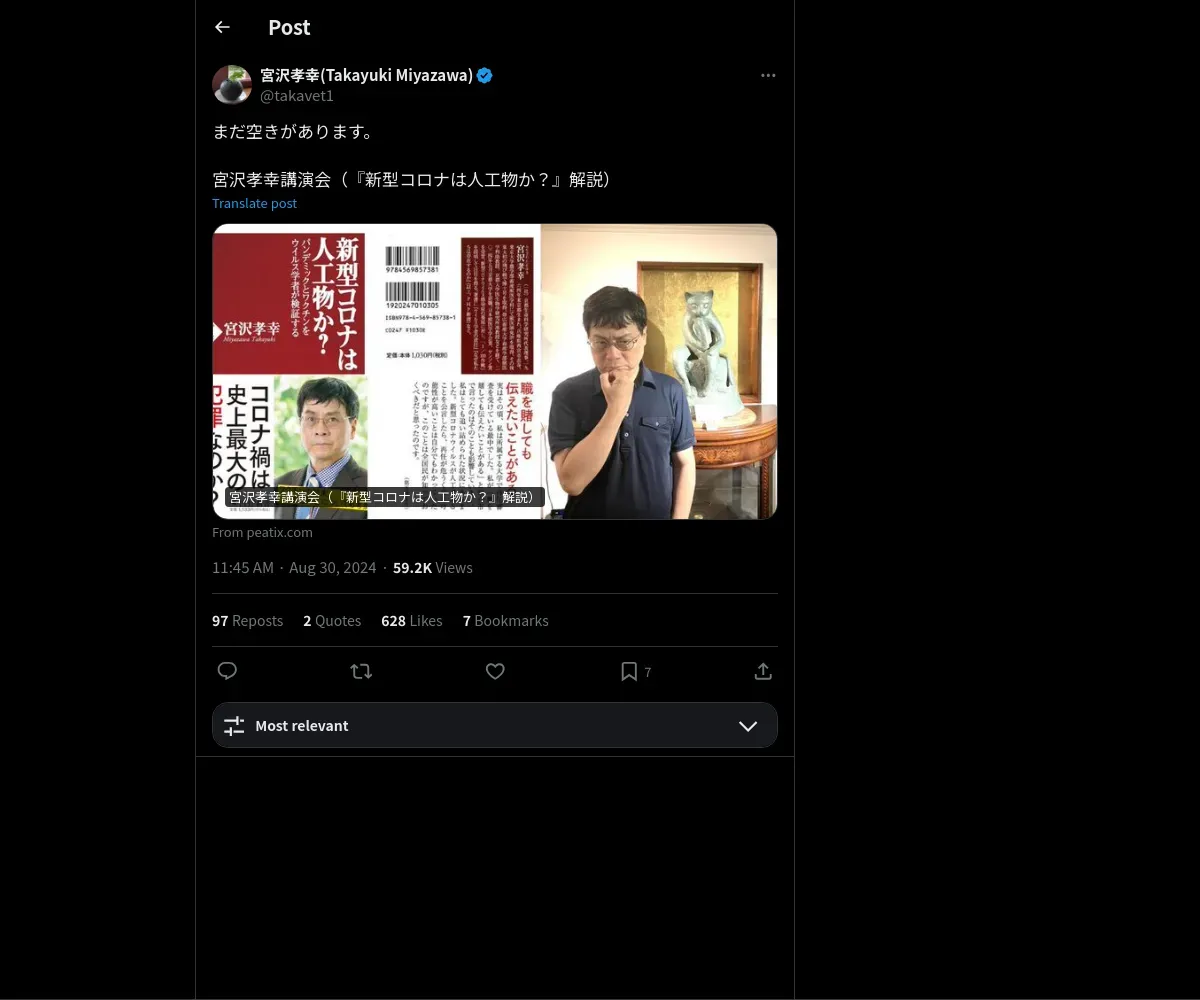Open the @takavet1 handle link
This screenshot has width=1200, height=1000.
coord(297,96)
